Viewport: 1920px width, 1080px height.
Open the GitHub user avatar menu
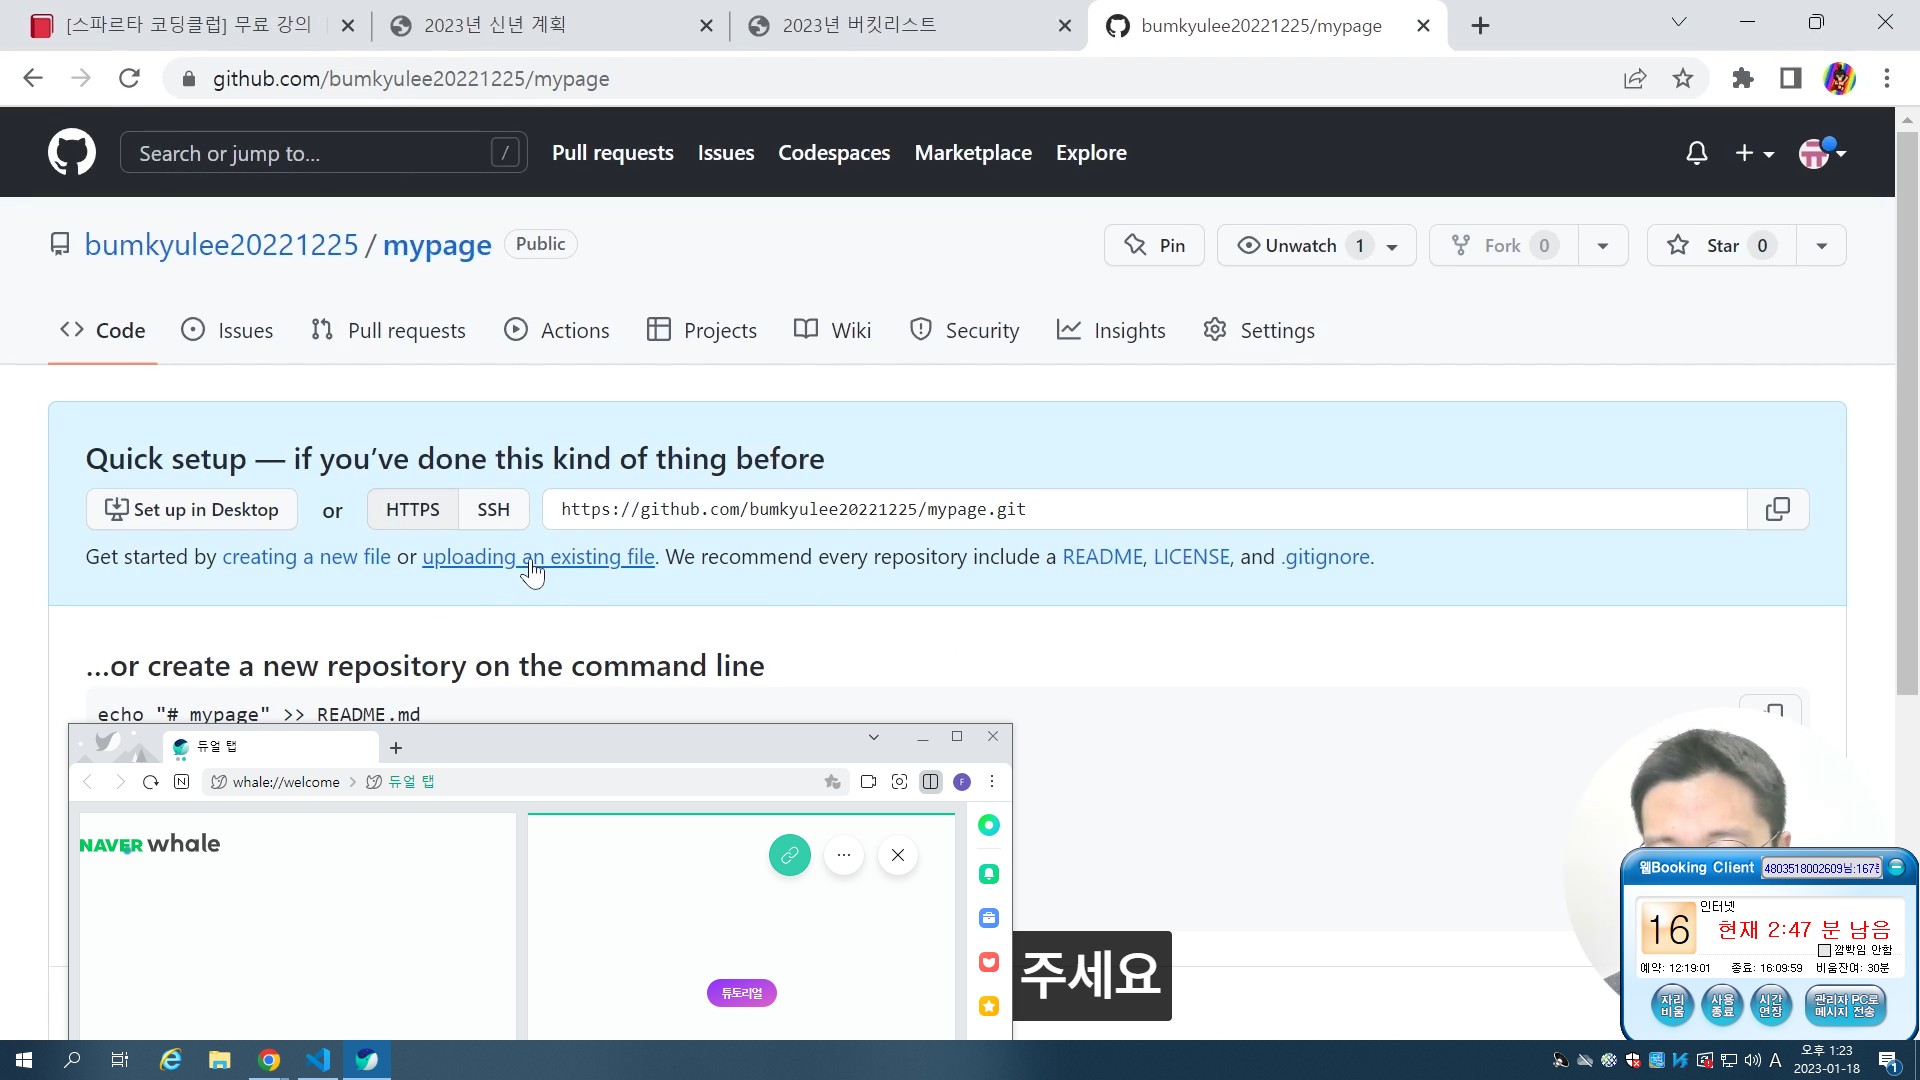(1822, 153)
